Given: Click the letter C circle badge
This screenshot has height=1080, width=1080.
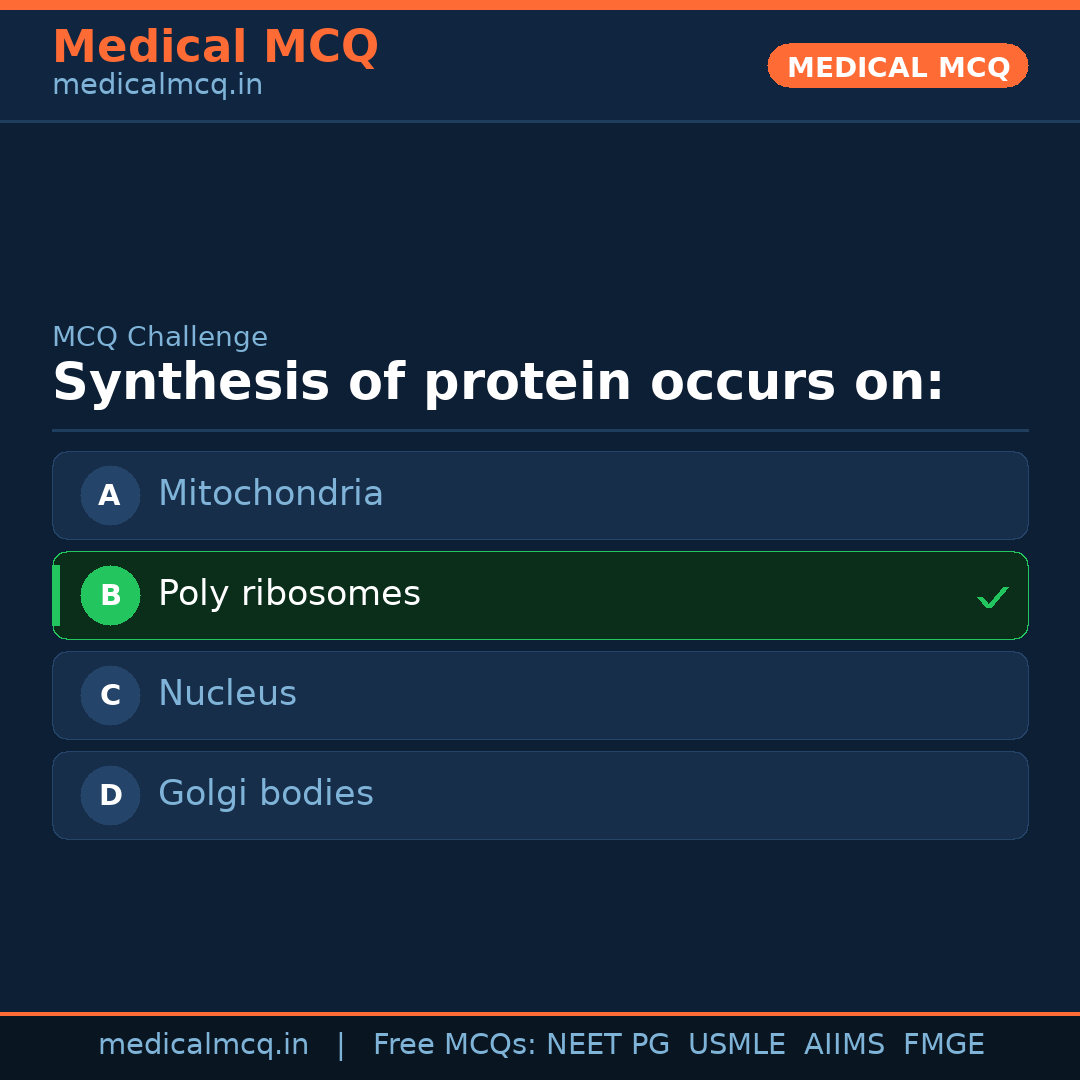Looking at the screenshot, I should 110,695.
